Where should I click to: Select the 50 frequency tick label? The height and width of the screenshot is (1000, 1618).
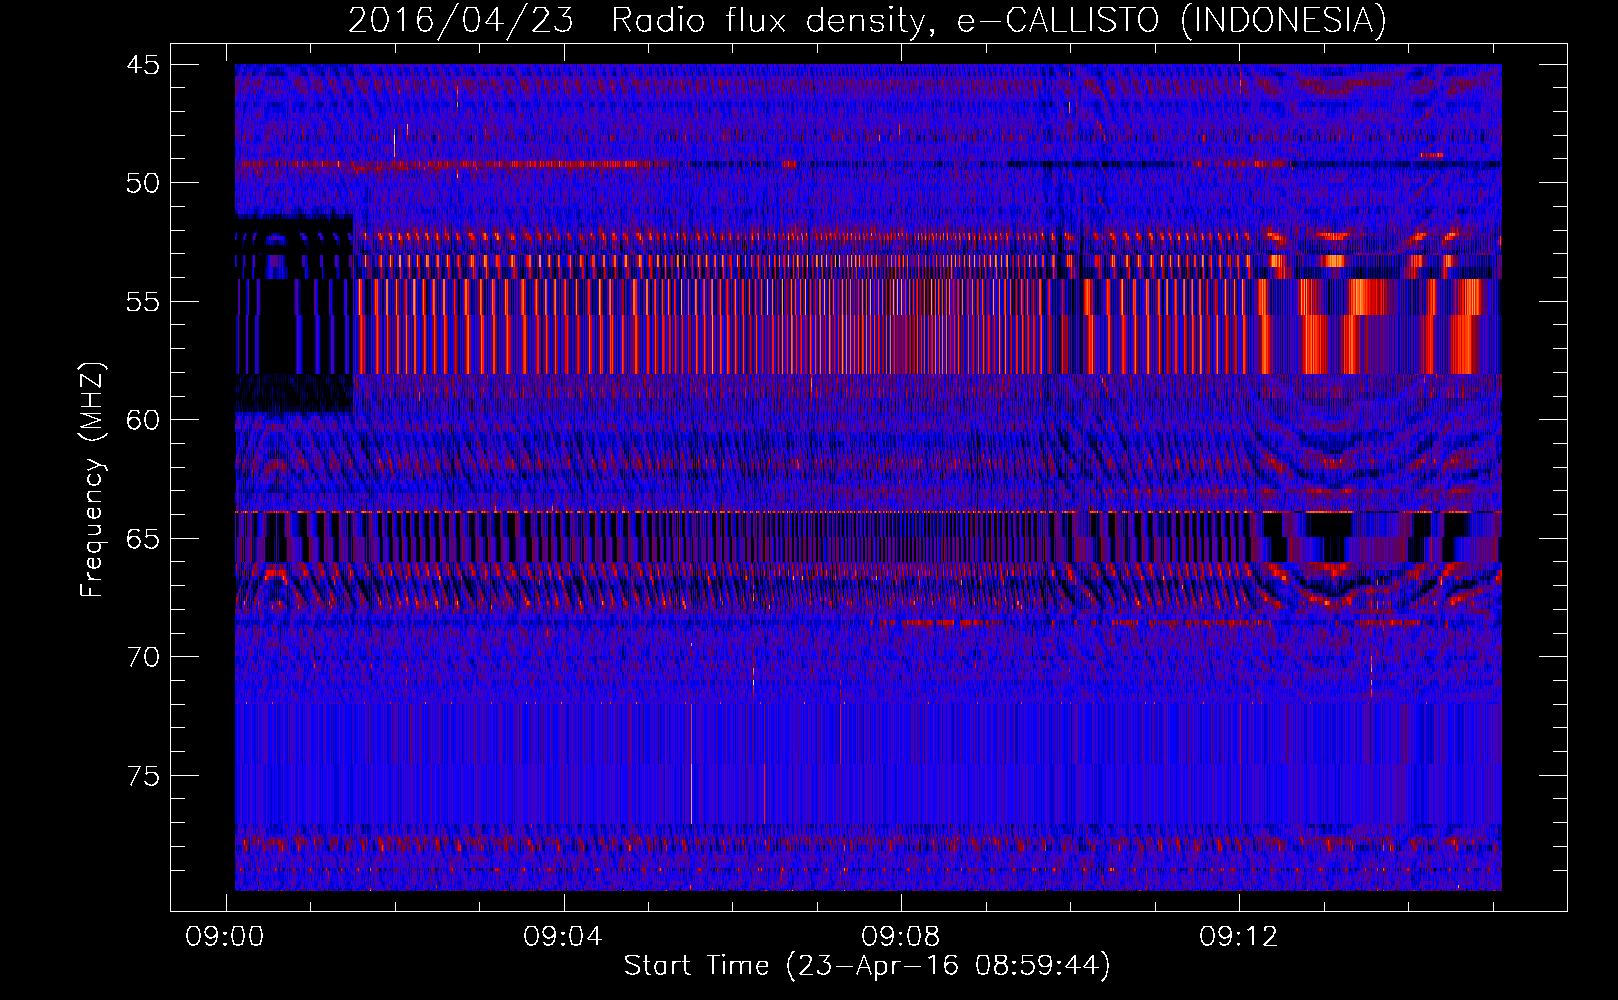click(x=143, y=183)
